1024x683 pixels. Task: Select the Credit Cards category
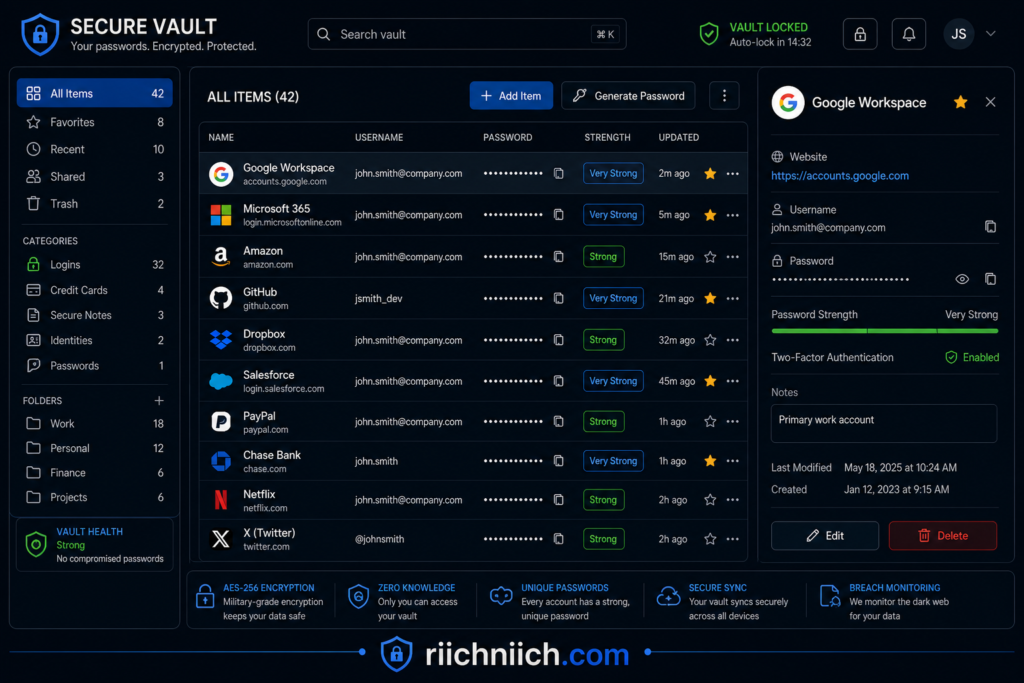pyautogui.click(x=95, y=290)
